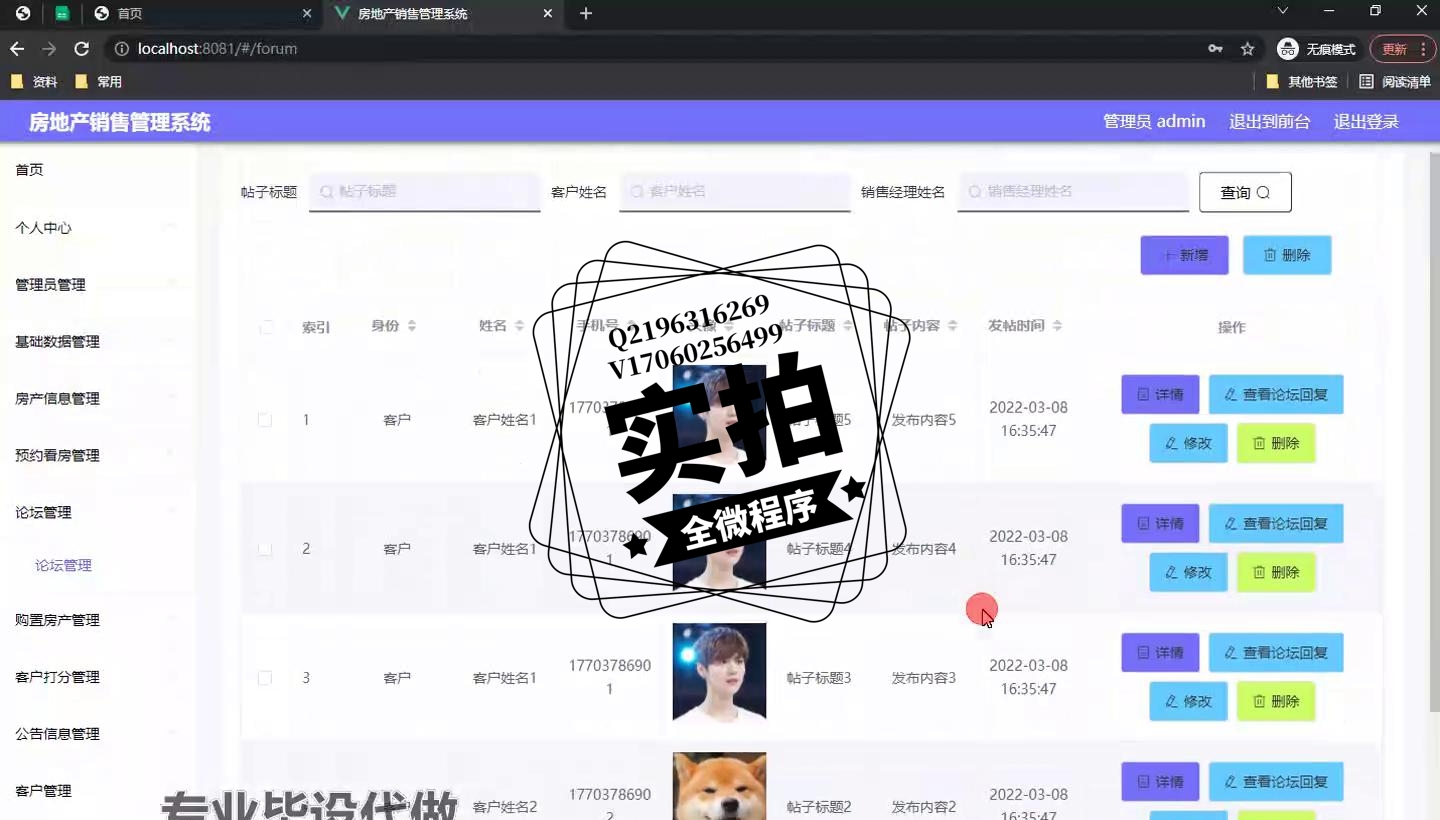1440x820 pixels.
Task: Switch to the 首页 browser tab
Action: point(200,14)
